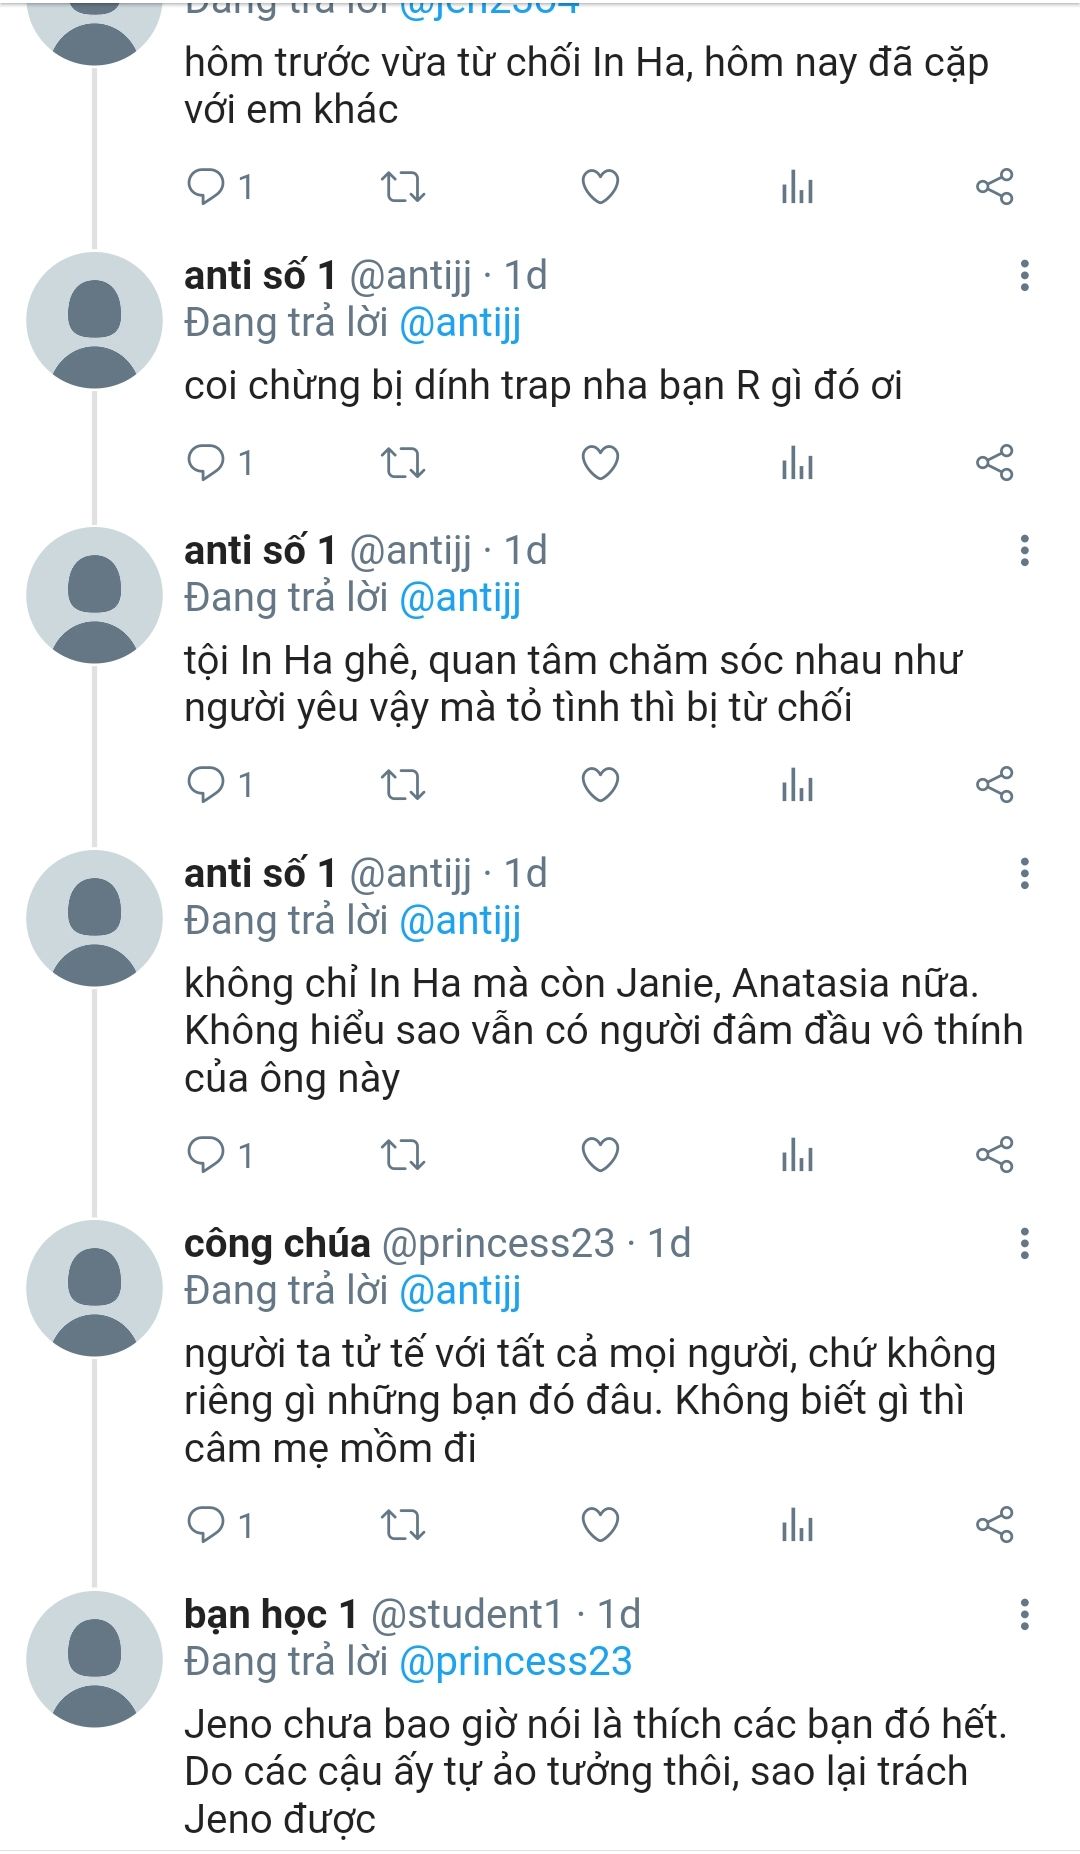Screen dimensions: 1080x1854
Task: Like the tweet about 'dính trap'
Action: click(x=600, y=463)
